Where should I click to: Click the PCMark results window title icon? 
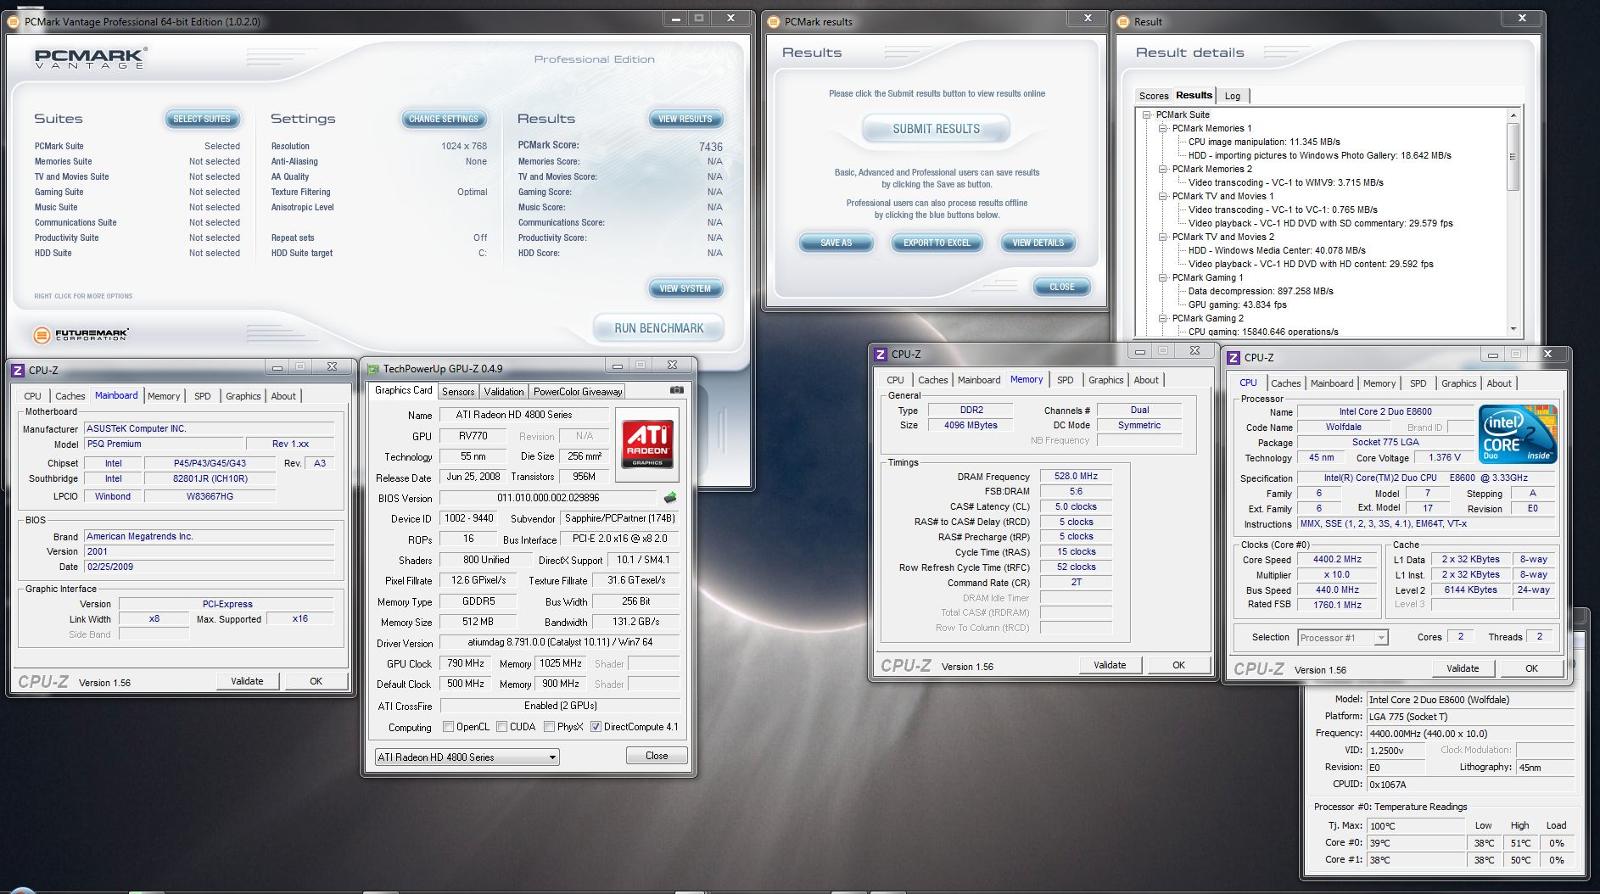click(774, 21)
